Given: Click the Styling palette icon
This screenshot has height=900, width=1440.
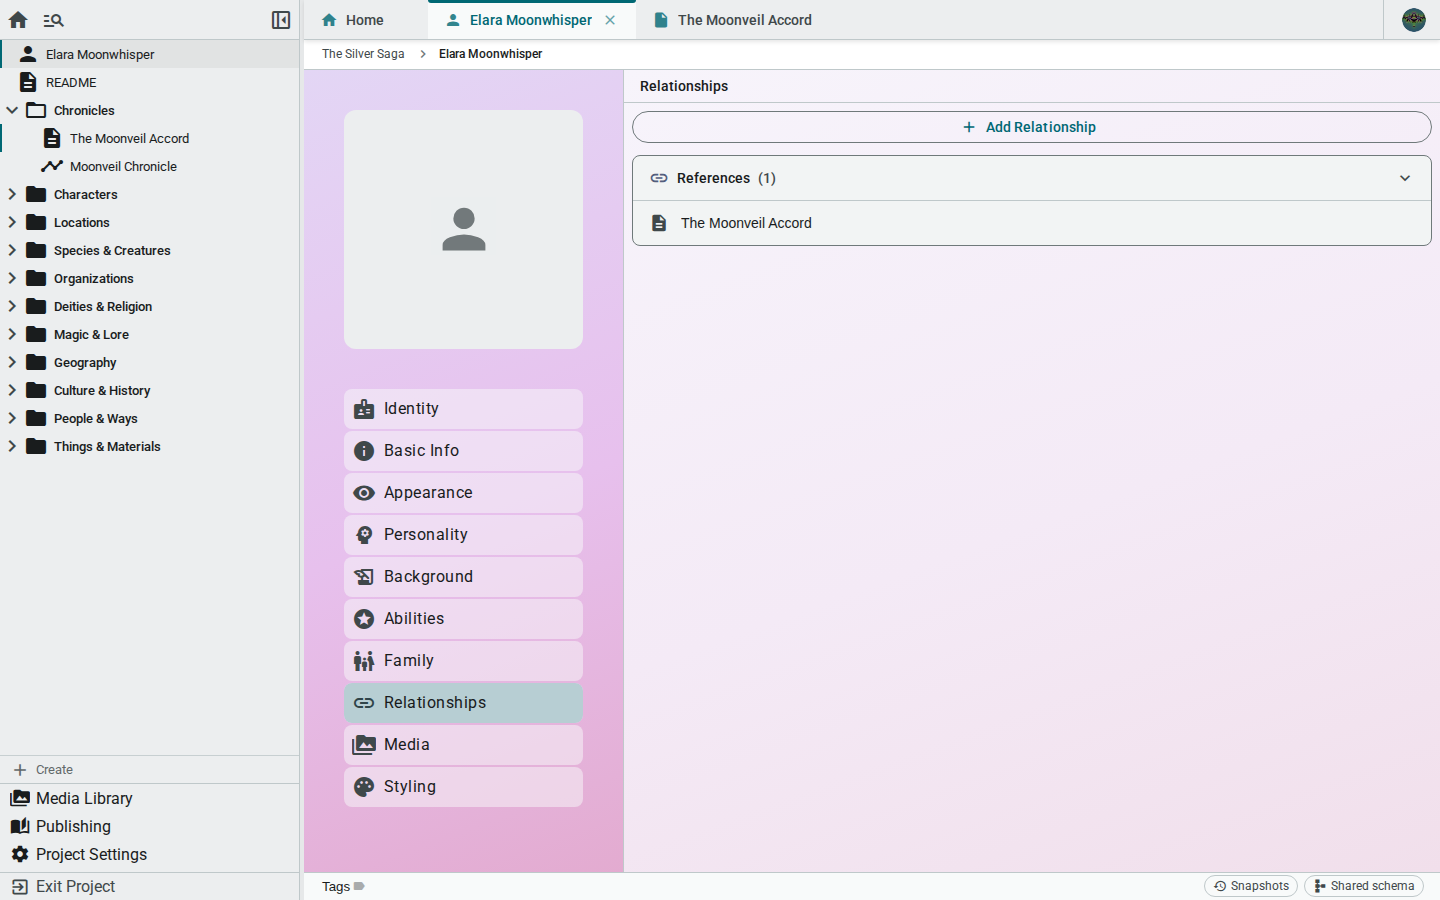Looking at the screenshot, I should point(364,787).
